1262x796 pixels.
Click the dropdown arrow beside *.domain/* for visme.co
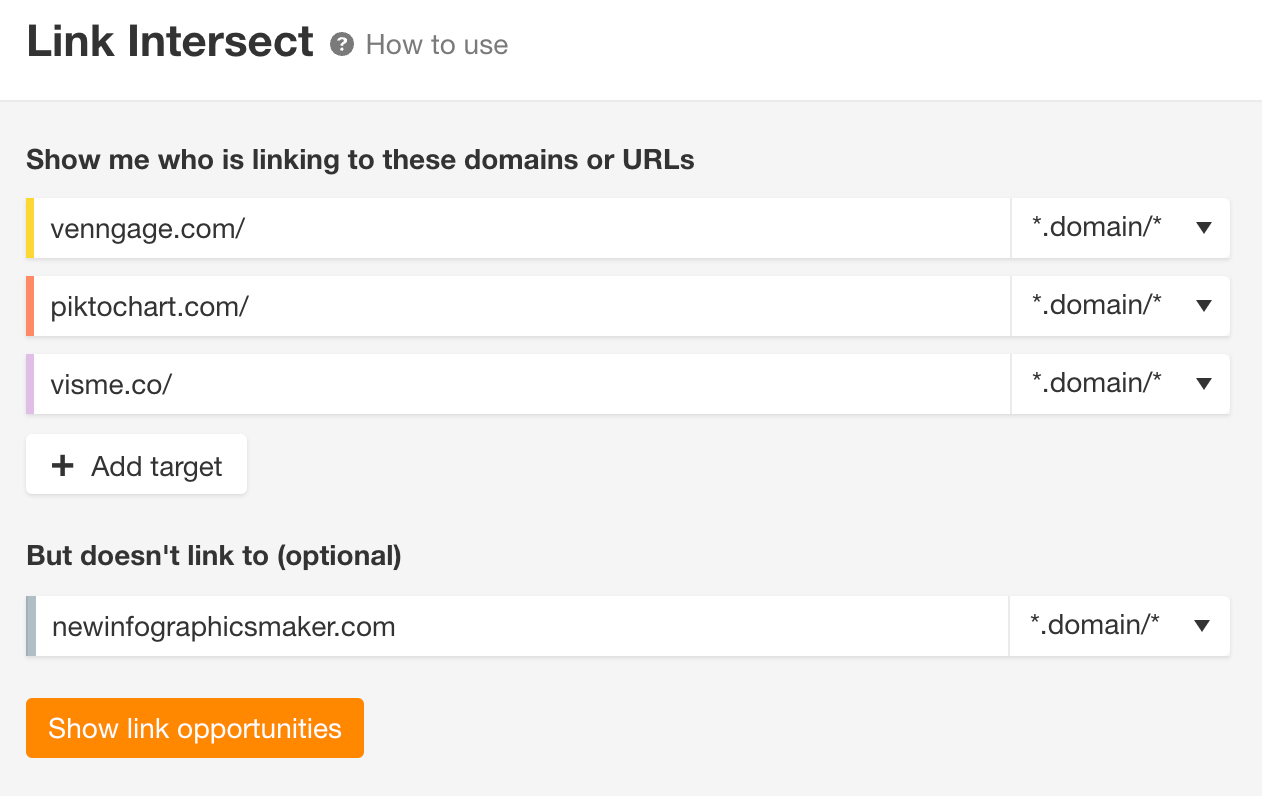point(1202,384)
